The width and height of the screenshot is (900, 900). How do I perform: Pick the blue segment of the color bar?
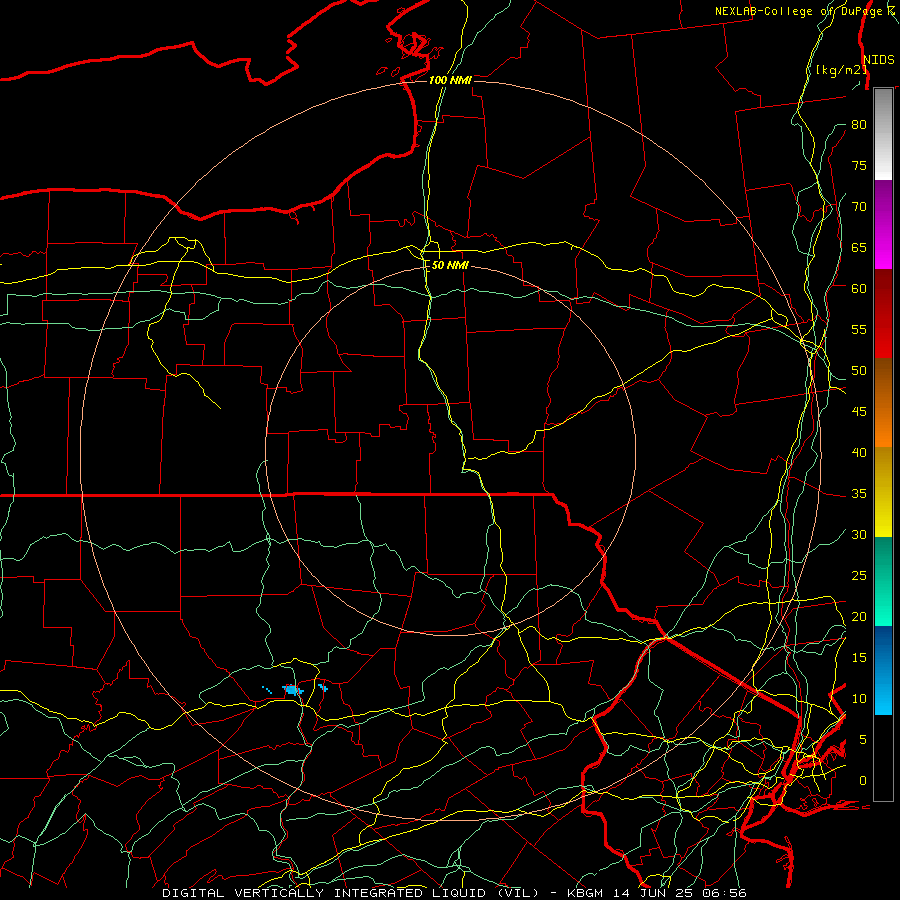pos(883,670)
